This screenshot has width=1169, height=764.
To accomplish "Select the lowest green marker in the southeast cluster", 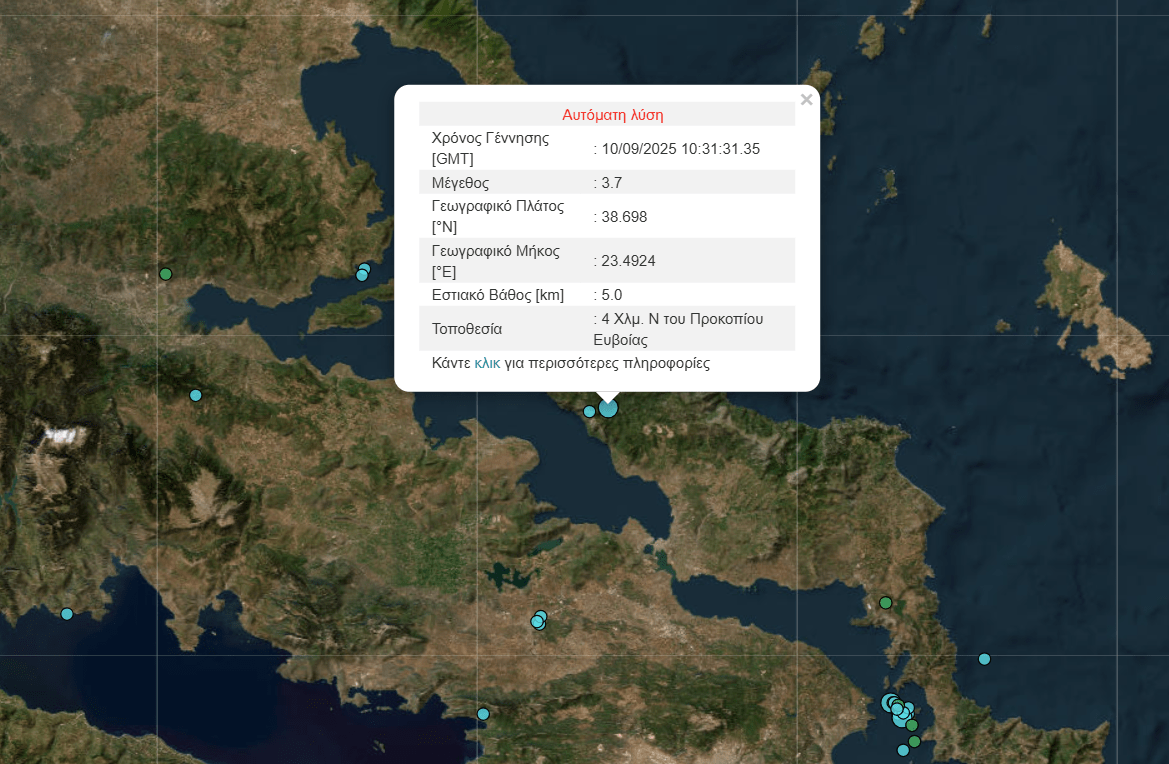I will click(914, 741).
